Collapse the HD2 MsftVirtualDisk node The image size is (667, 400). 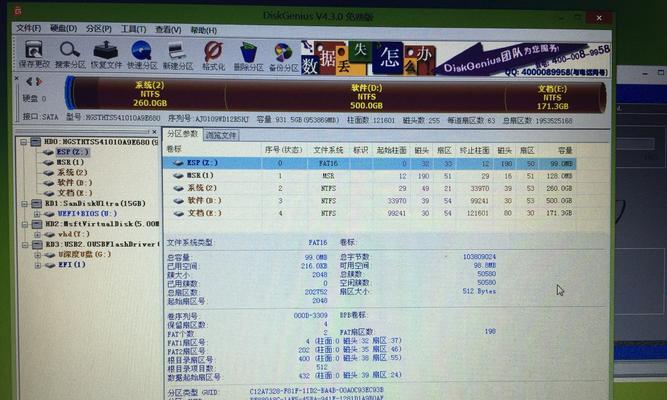tap(24, 224)
